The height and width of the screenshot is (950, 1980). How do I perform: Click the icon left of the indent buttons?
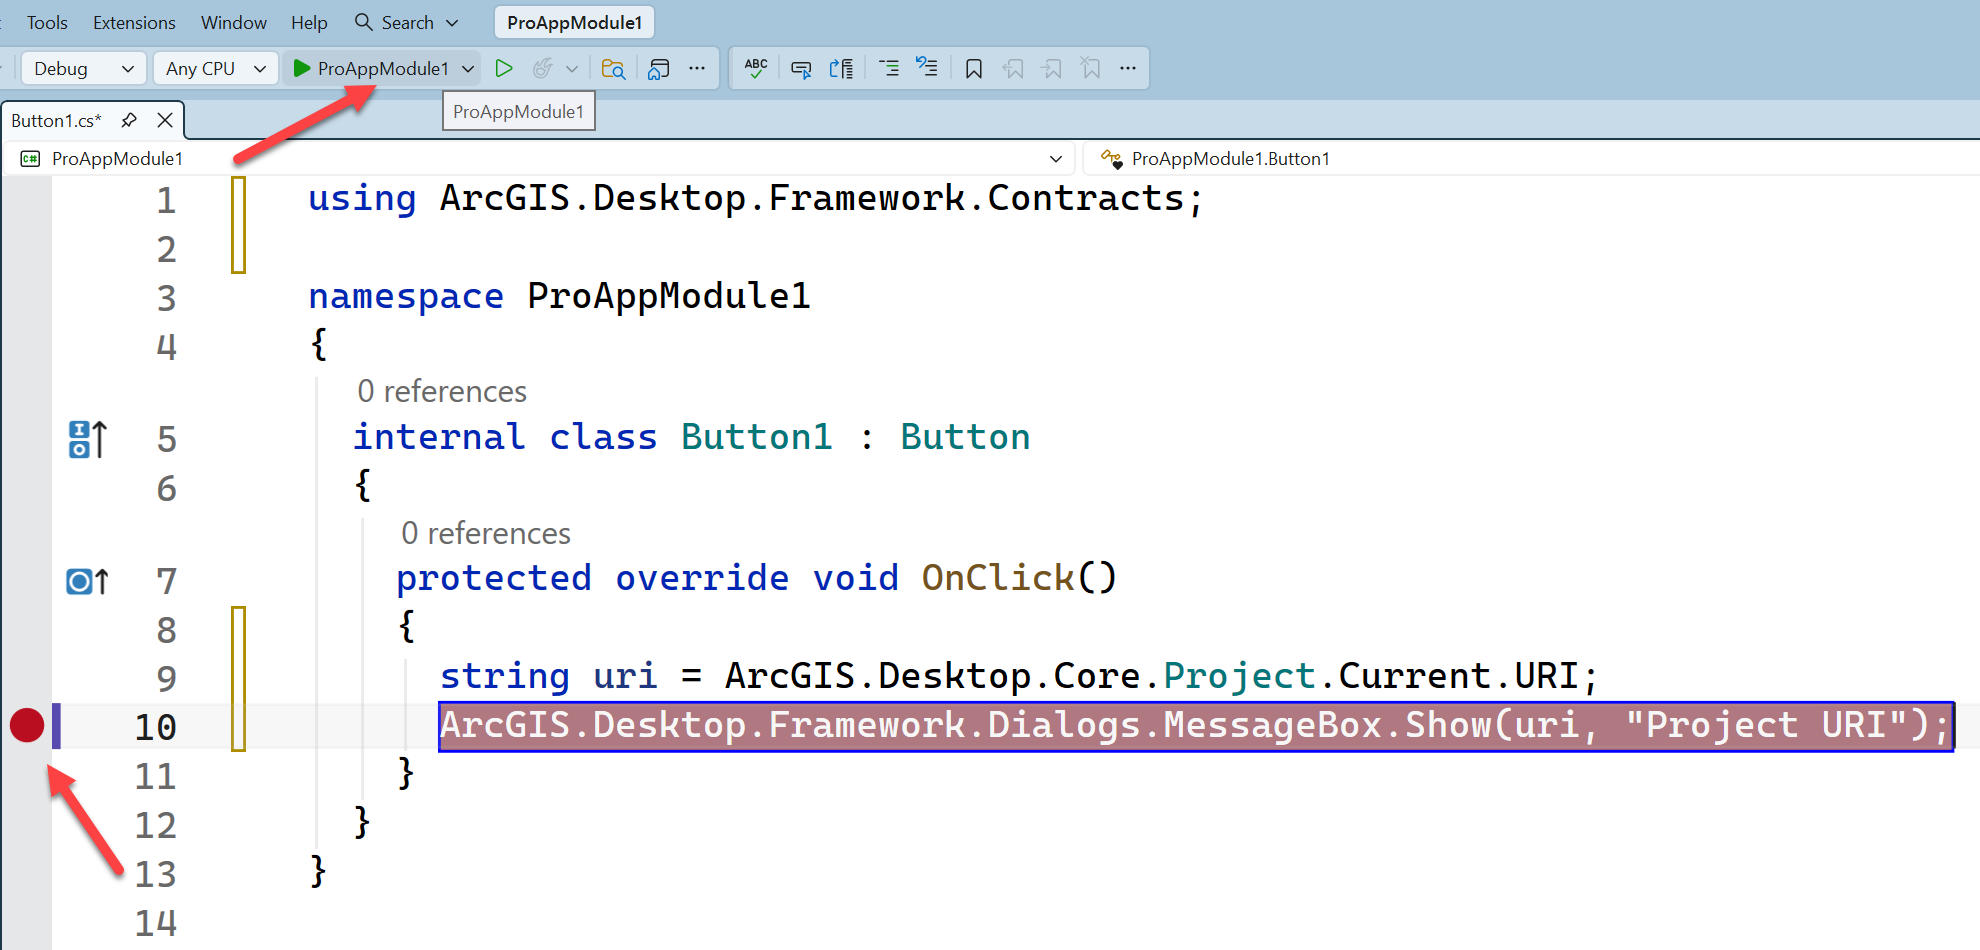[x=841, y=68]
